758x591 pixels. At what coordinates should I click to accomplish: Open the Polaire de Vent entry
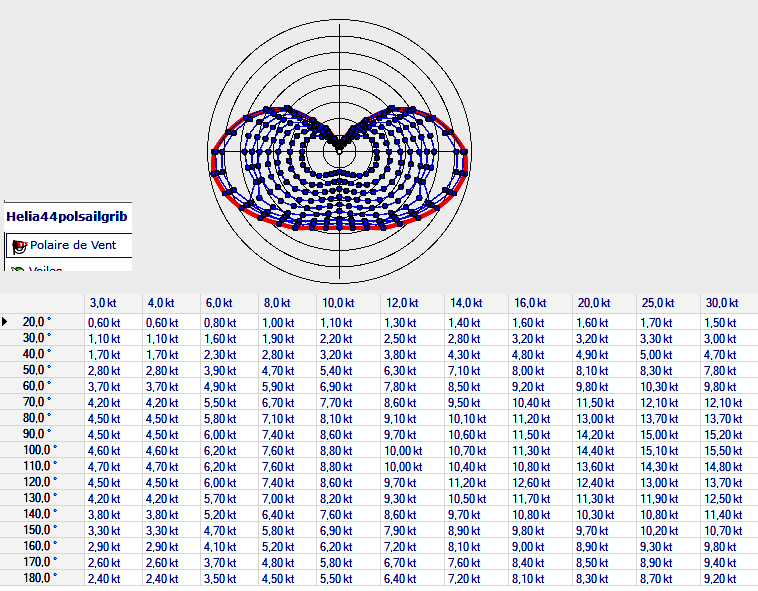[69, 245]
